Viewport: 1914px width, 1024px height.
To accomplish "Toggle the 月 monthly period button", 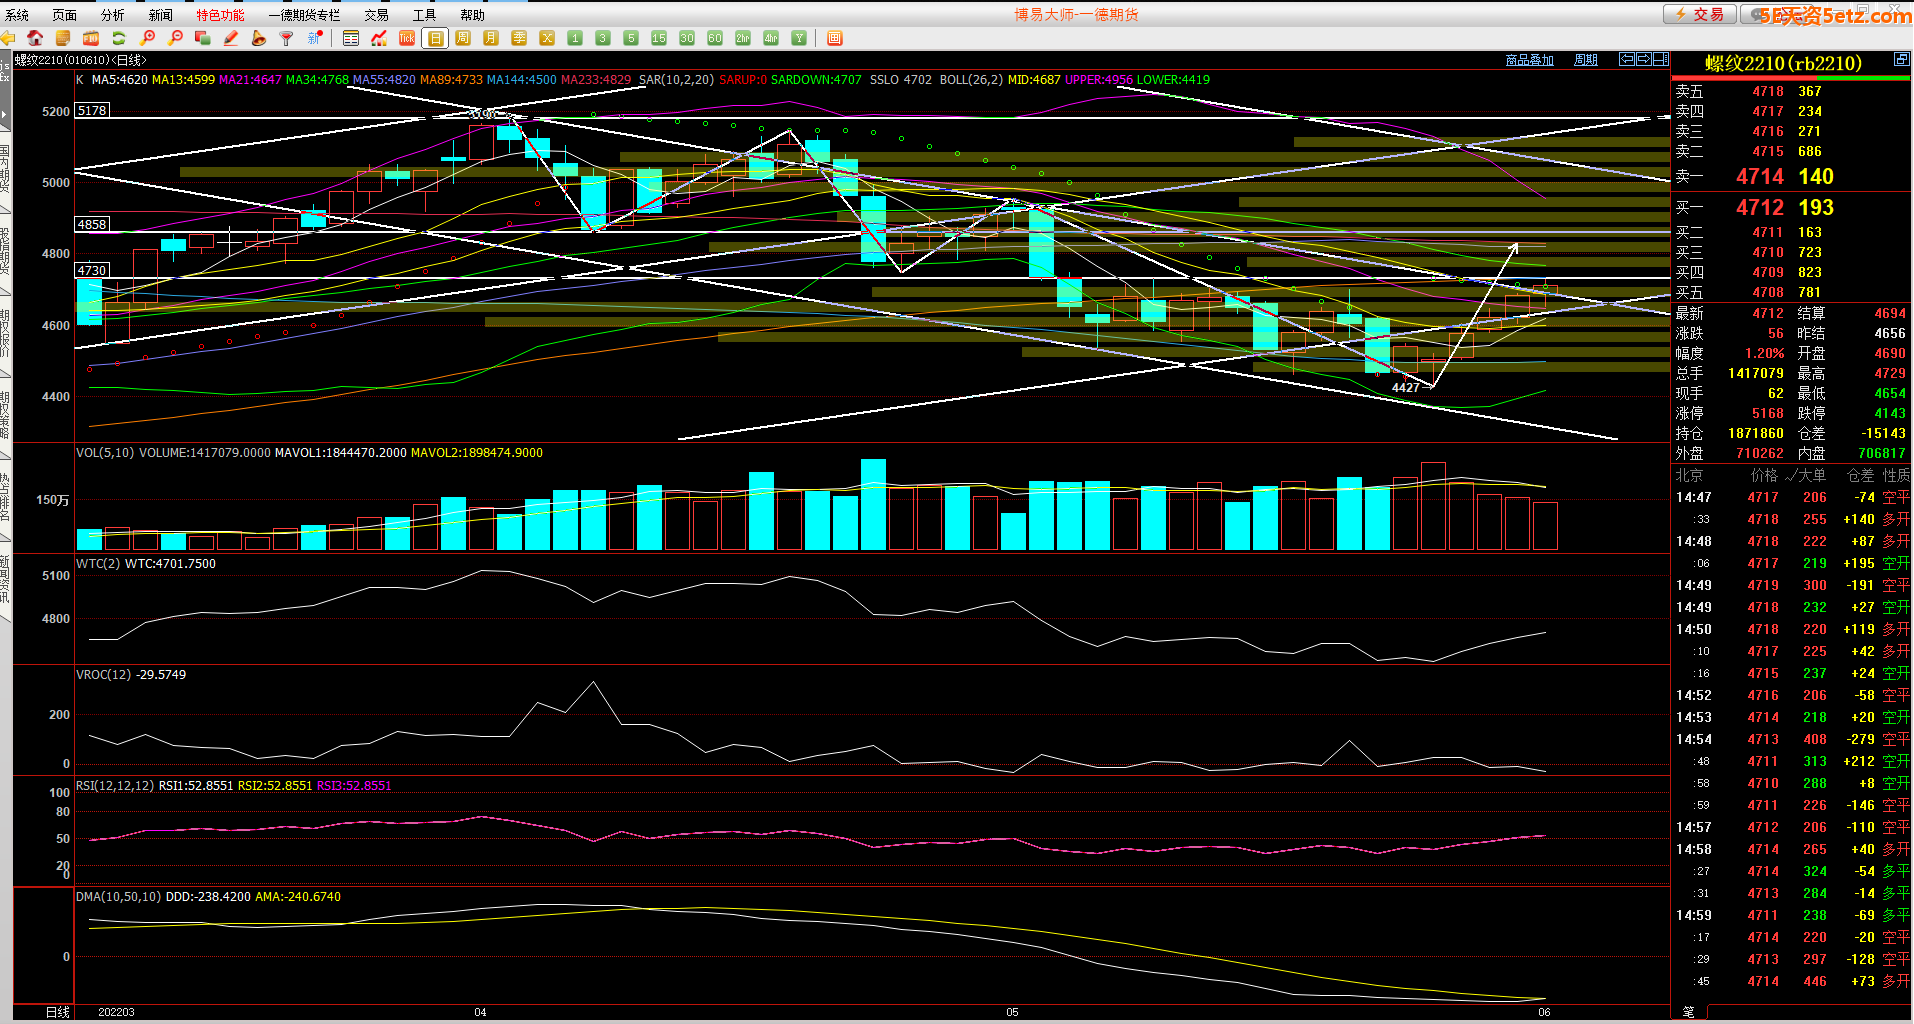I will 491,38.
